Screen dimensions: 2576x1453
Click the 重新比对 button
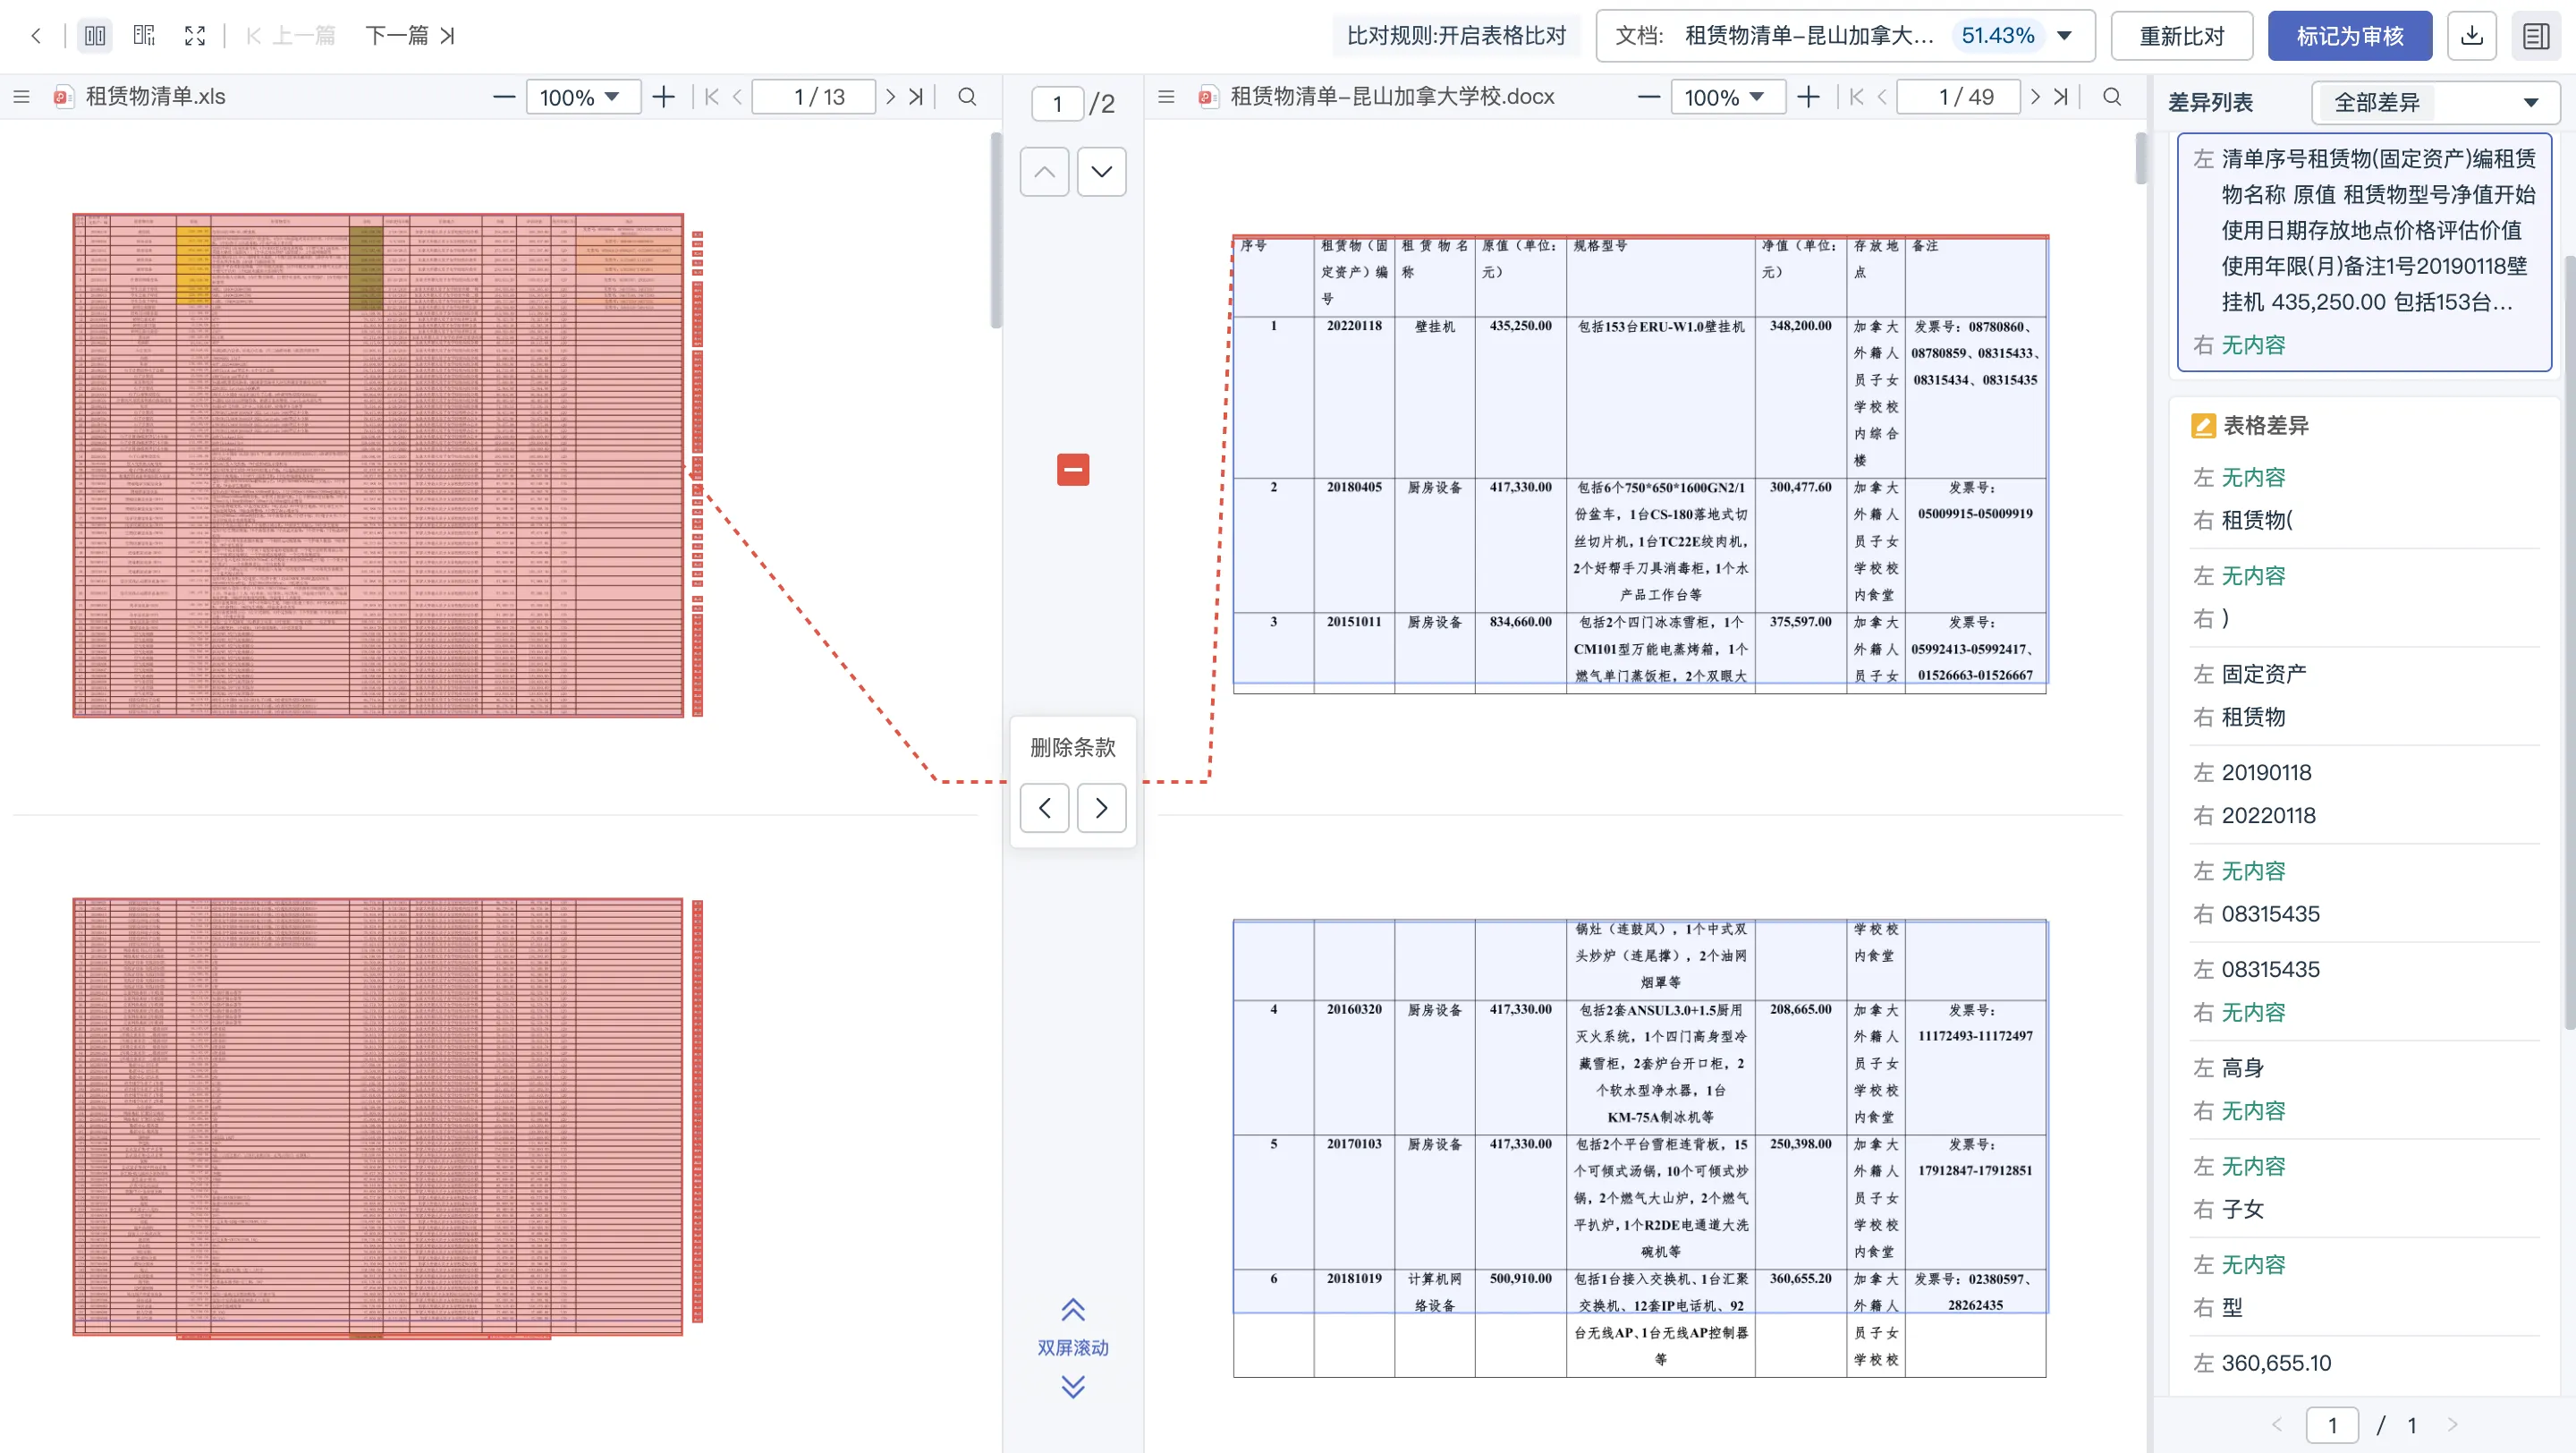point(2181,36)
